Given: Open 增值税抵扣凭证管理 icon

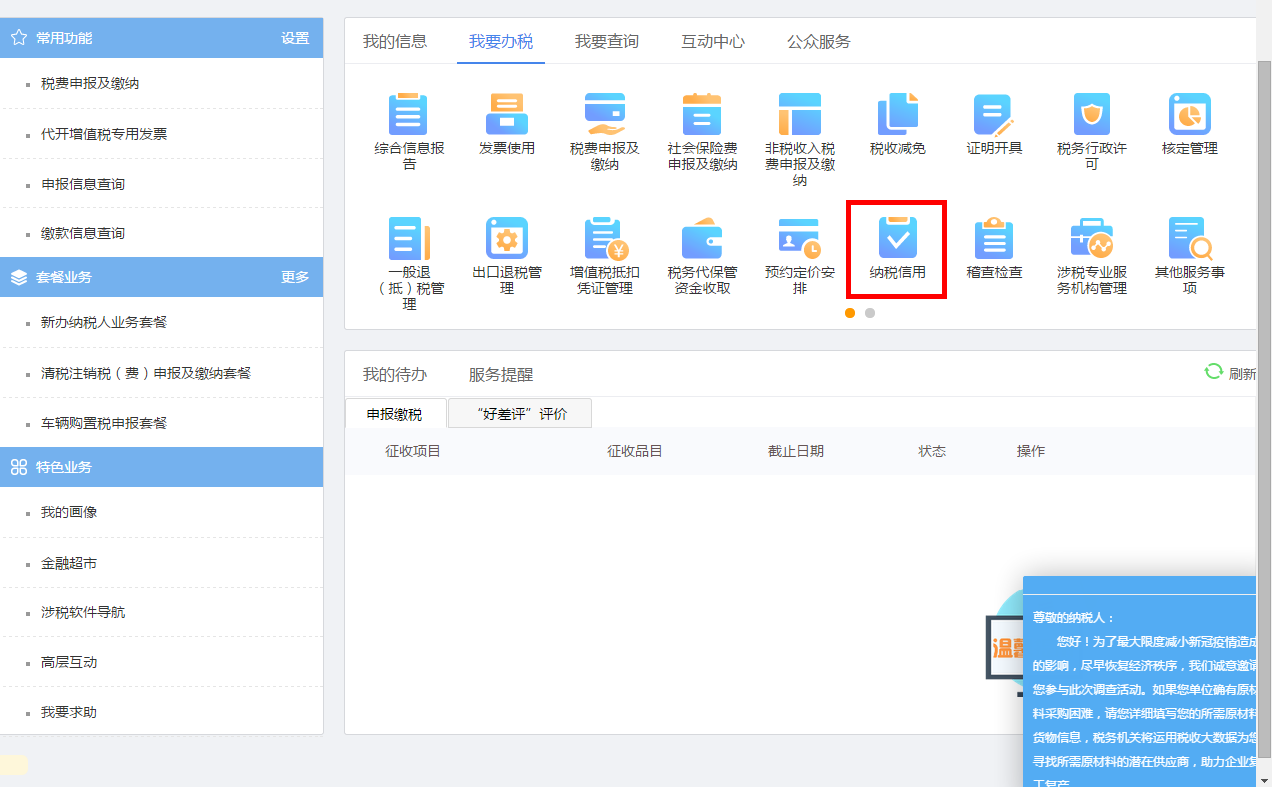Looking at the screenshot, I should tap(605, 238).
